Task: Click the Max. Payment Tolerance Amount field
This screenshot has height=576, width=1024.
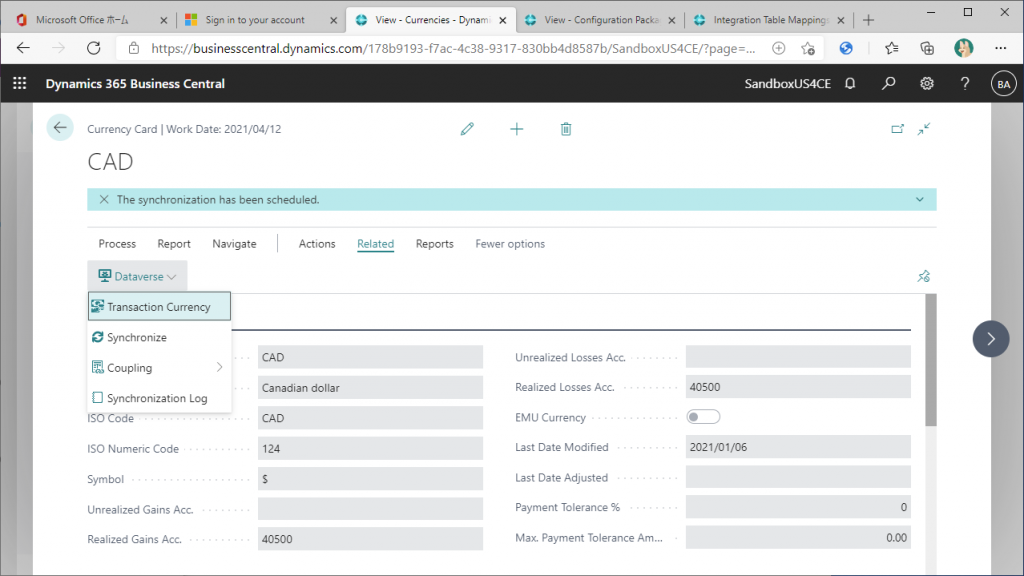Action: tap(798, 537)
